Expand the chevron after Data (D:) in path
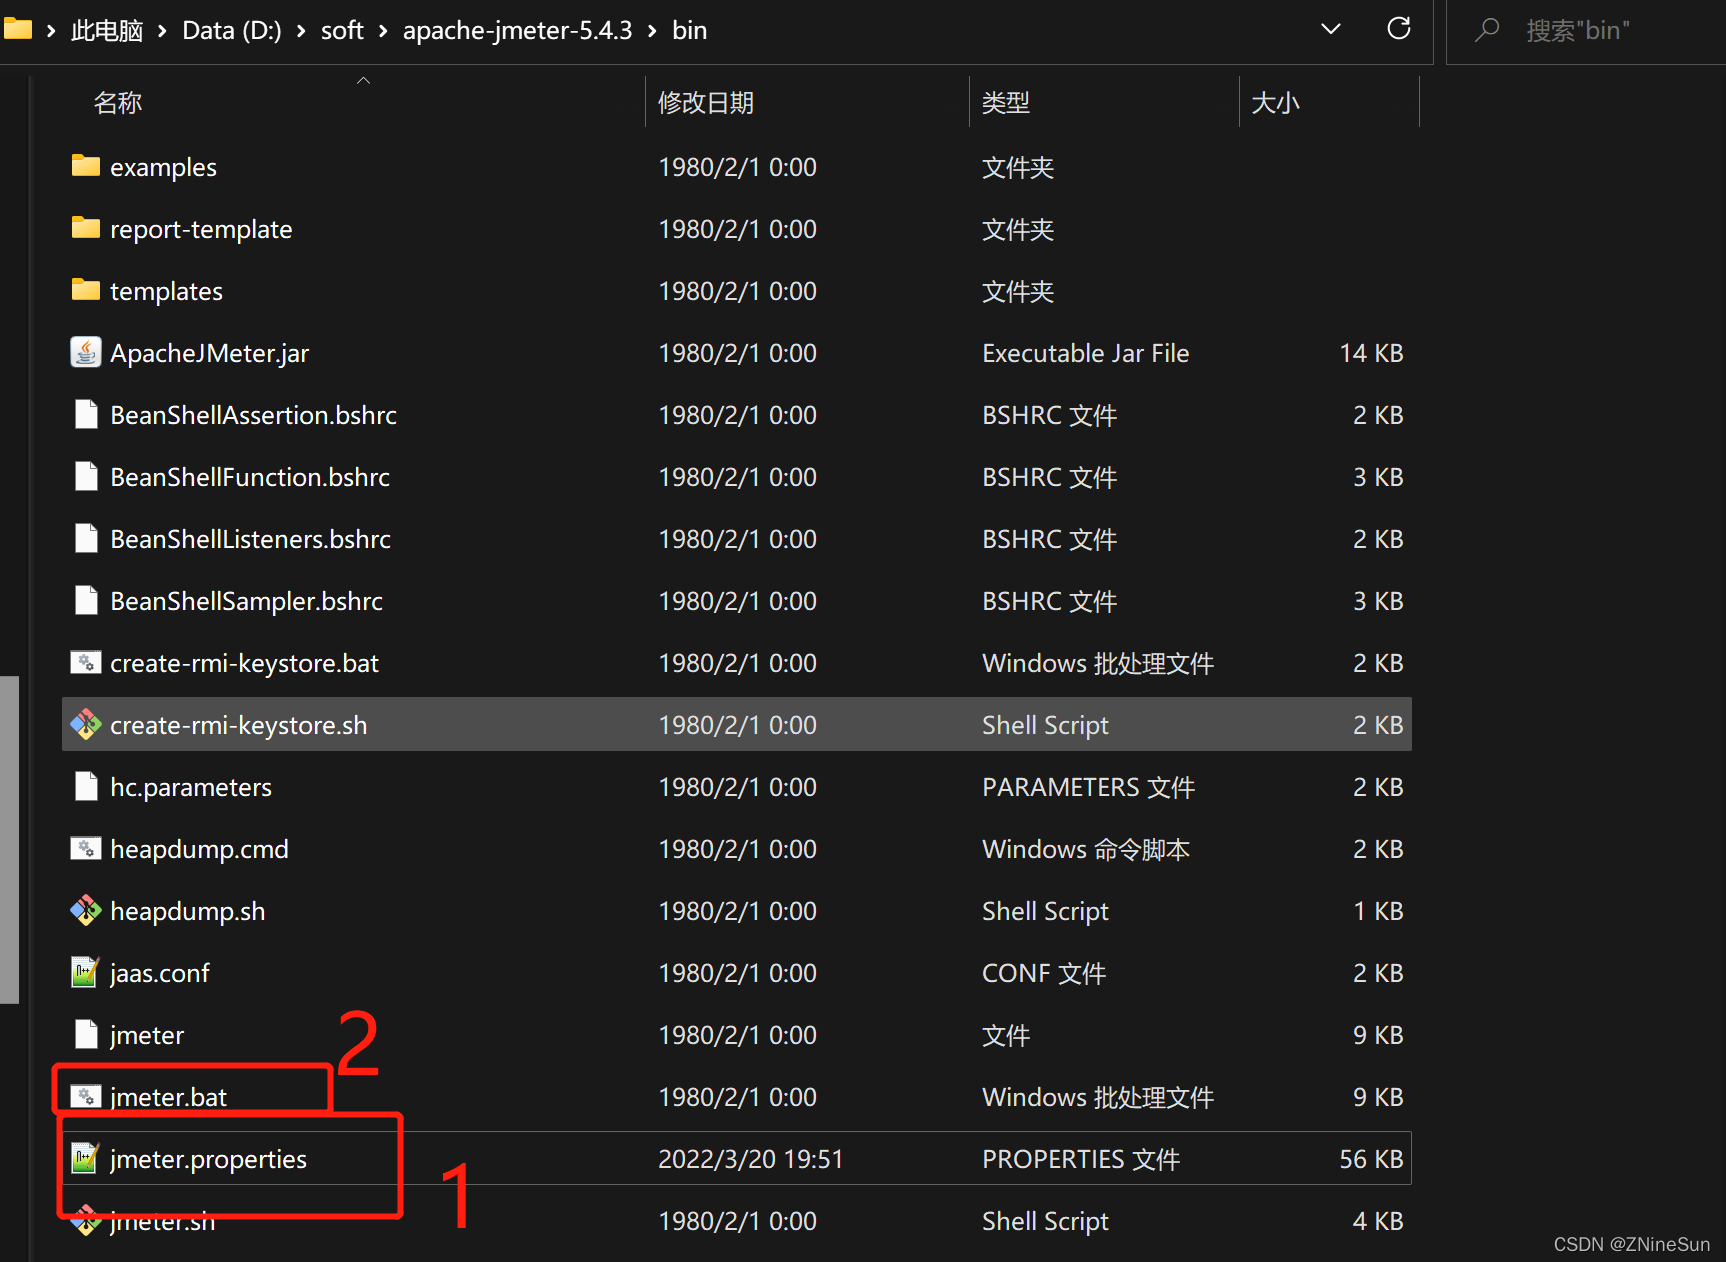Viewport: 1726px width, 1262px height. pos(301,31)
